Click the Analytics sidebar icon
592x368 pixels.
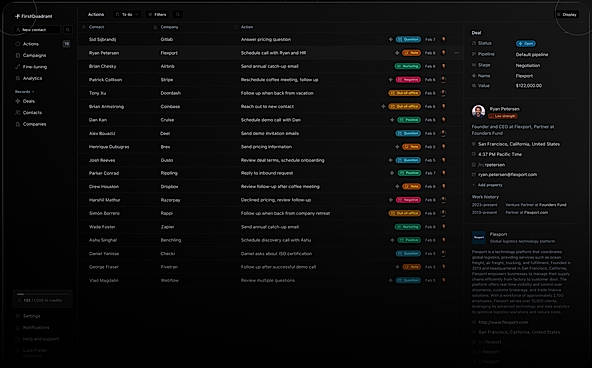point(17,78)
